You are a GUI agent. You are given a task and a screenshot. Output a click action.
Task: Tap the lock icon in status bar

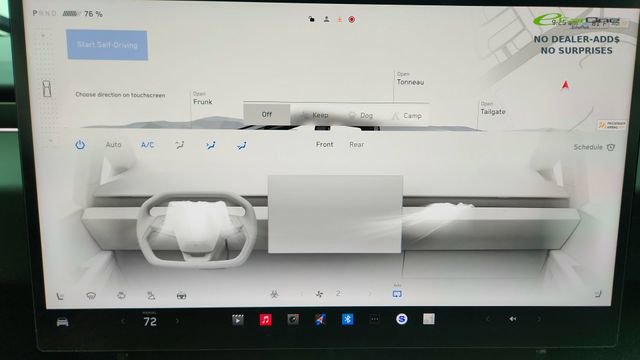point(312,19)
